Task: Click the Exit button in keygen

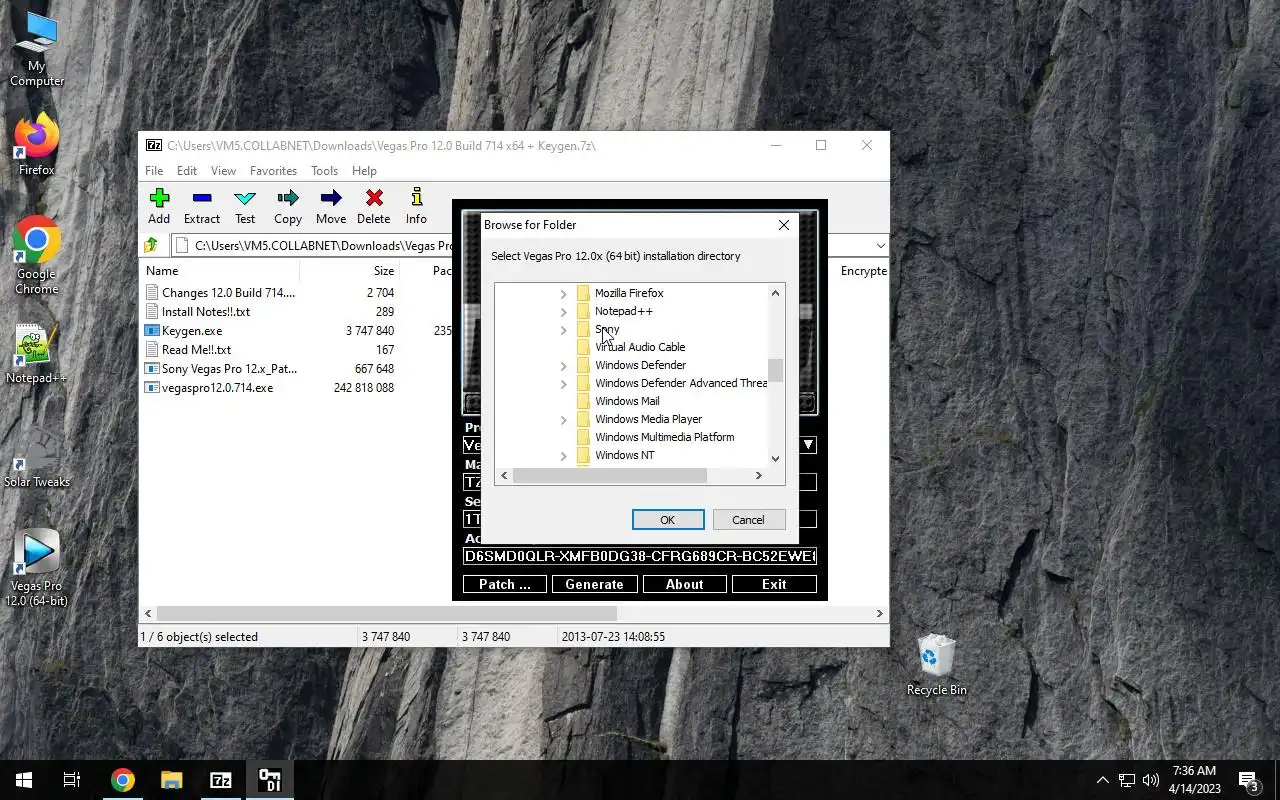Action: click(x=775, y=584)
